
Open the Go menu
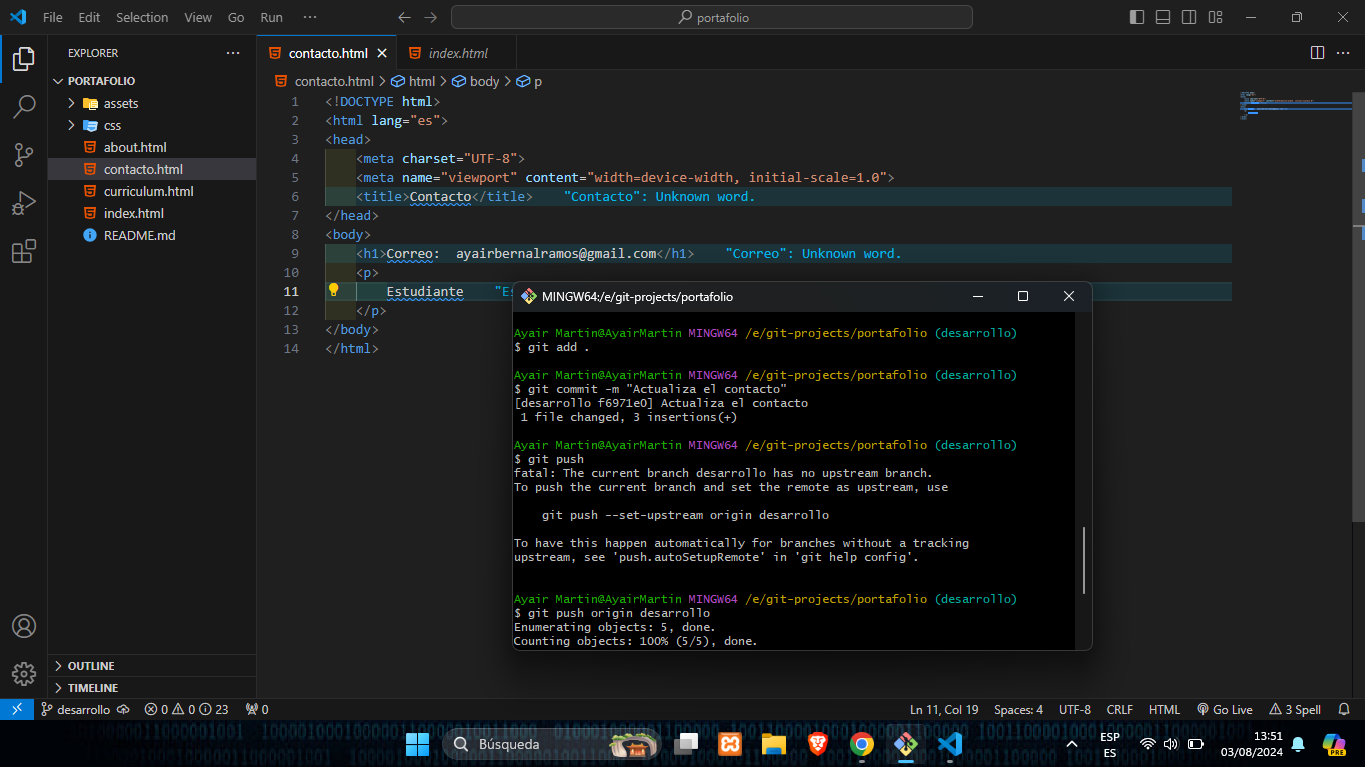236,17
